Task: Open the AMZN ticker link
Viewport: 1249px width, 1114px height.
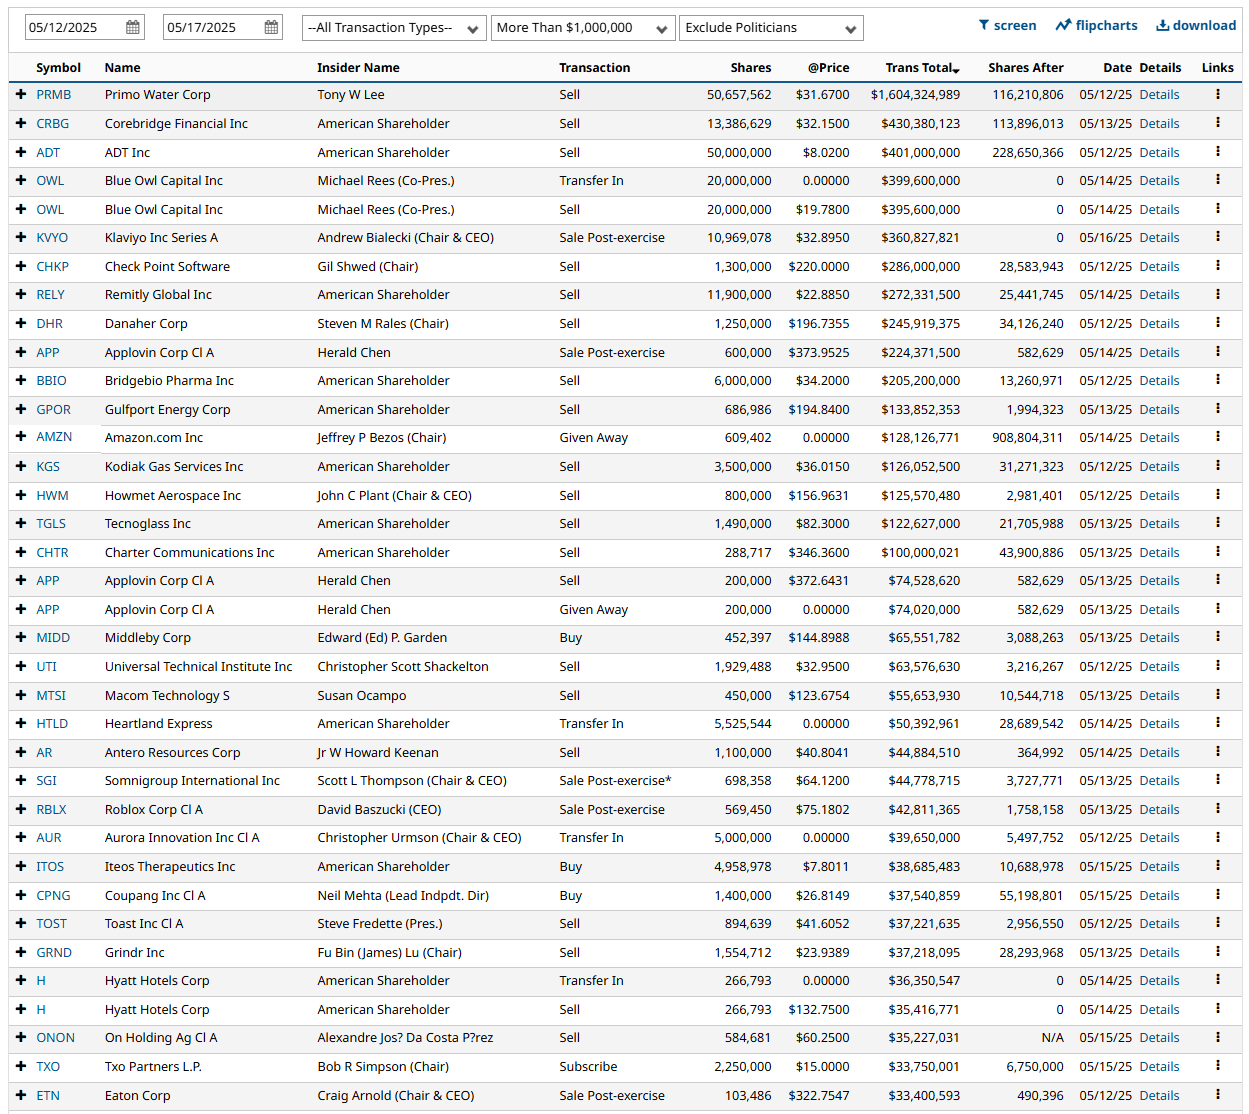Action: pos(54,437)
